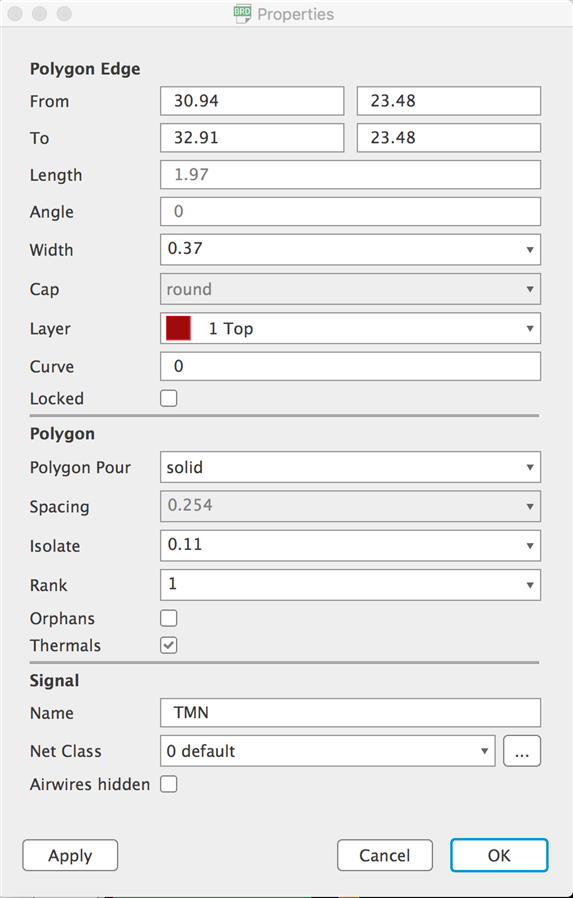The width and height of the screenshot is (573, 898).
Task: Click the signal Name field TMN
Action: tap(350, 712)
